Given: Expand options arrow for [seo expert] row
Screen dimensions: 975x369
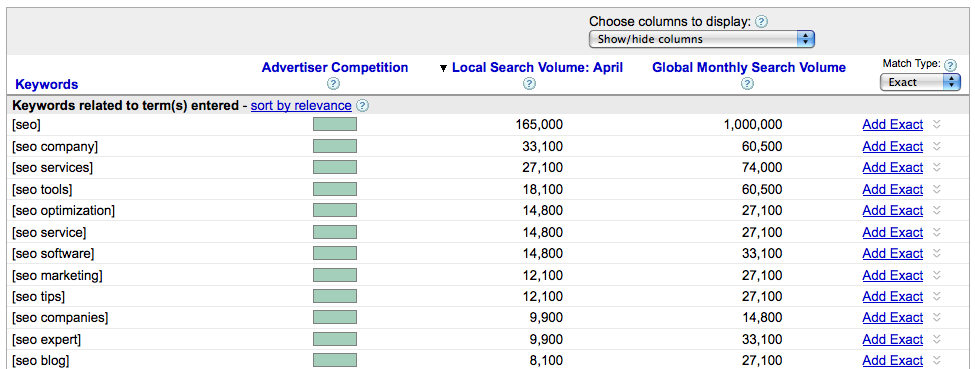Looking at the screenshot, I should click(x=937, y=339).
